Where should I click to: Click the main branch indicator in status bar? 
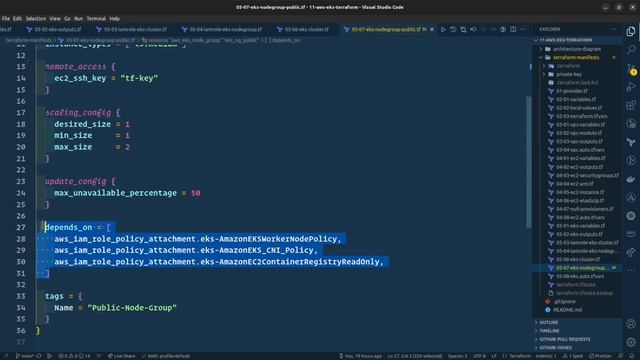tap(25, 356)
